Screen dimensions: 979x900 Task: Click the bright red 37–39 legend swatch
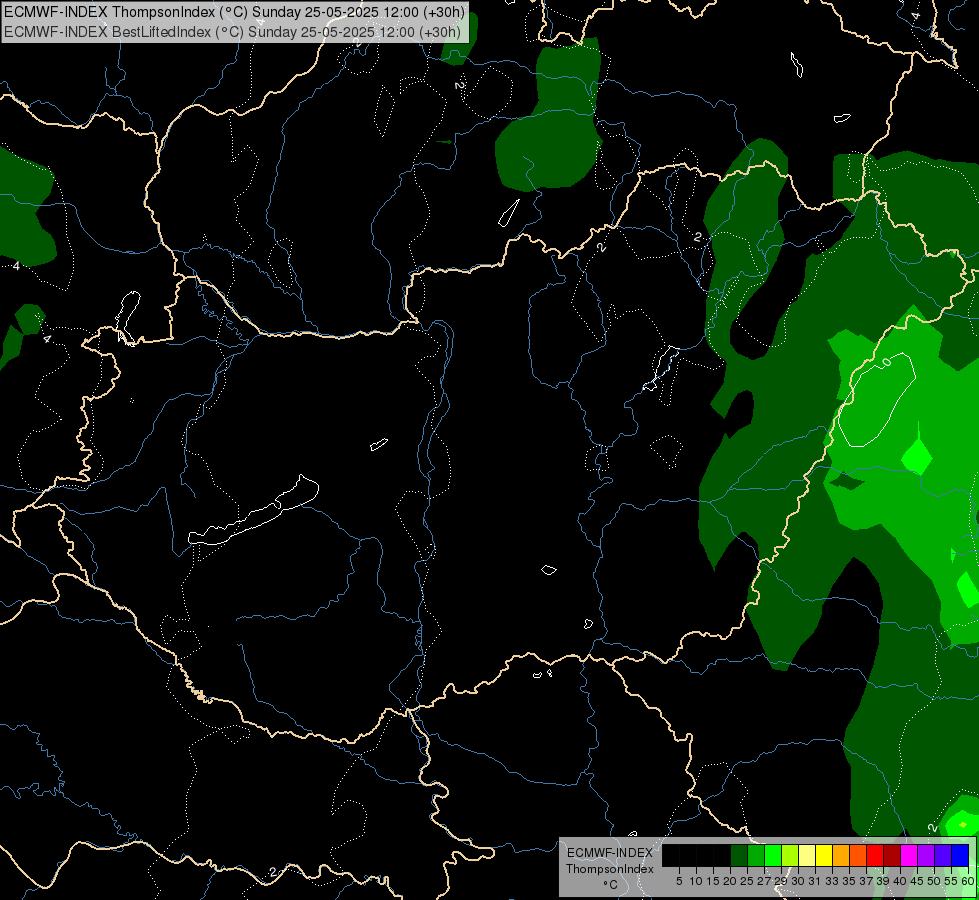(875, 856)
